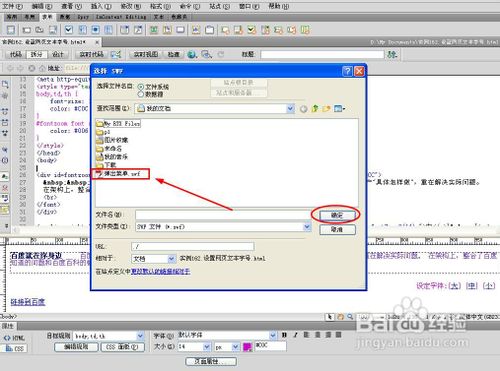Switch to 代码 view

pyautogui.click(x=15, y=54)
